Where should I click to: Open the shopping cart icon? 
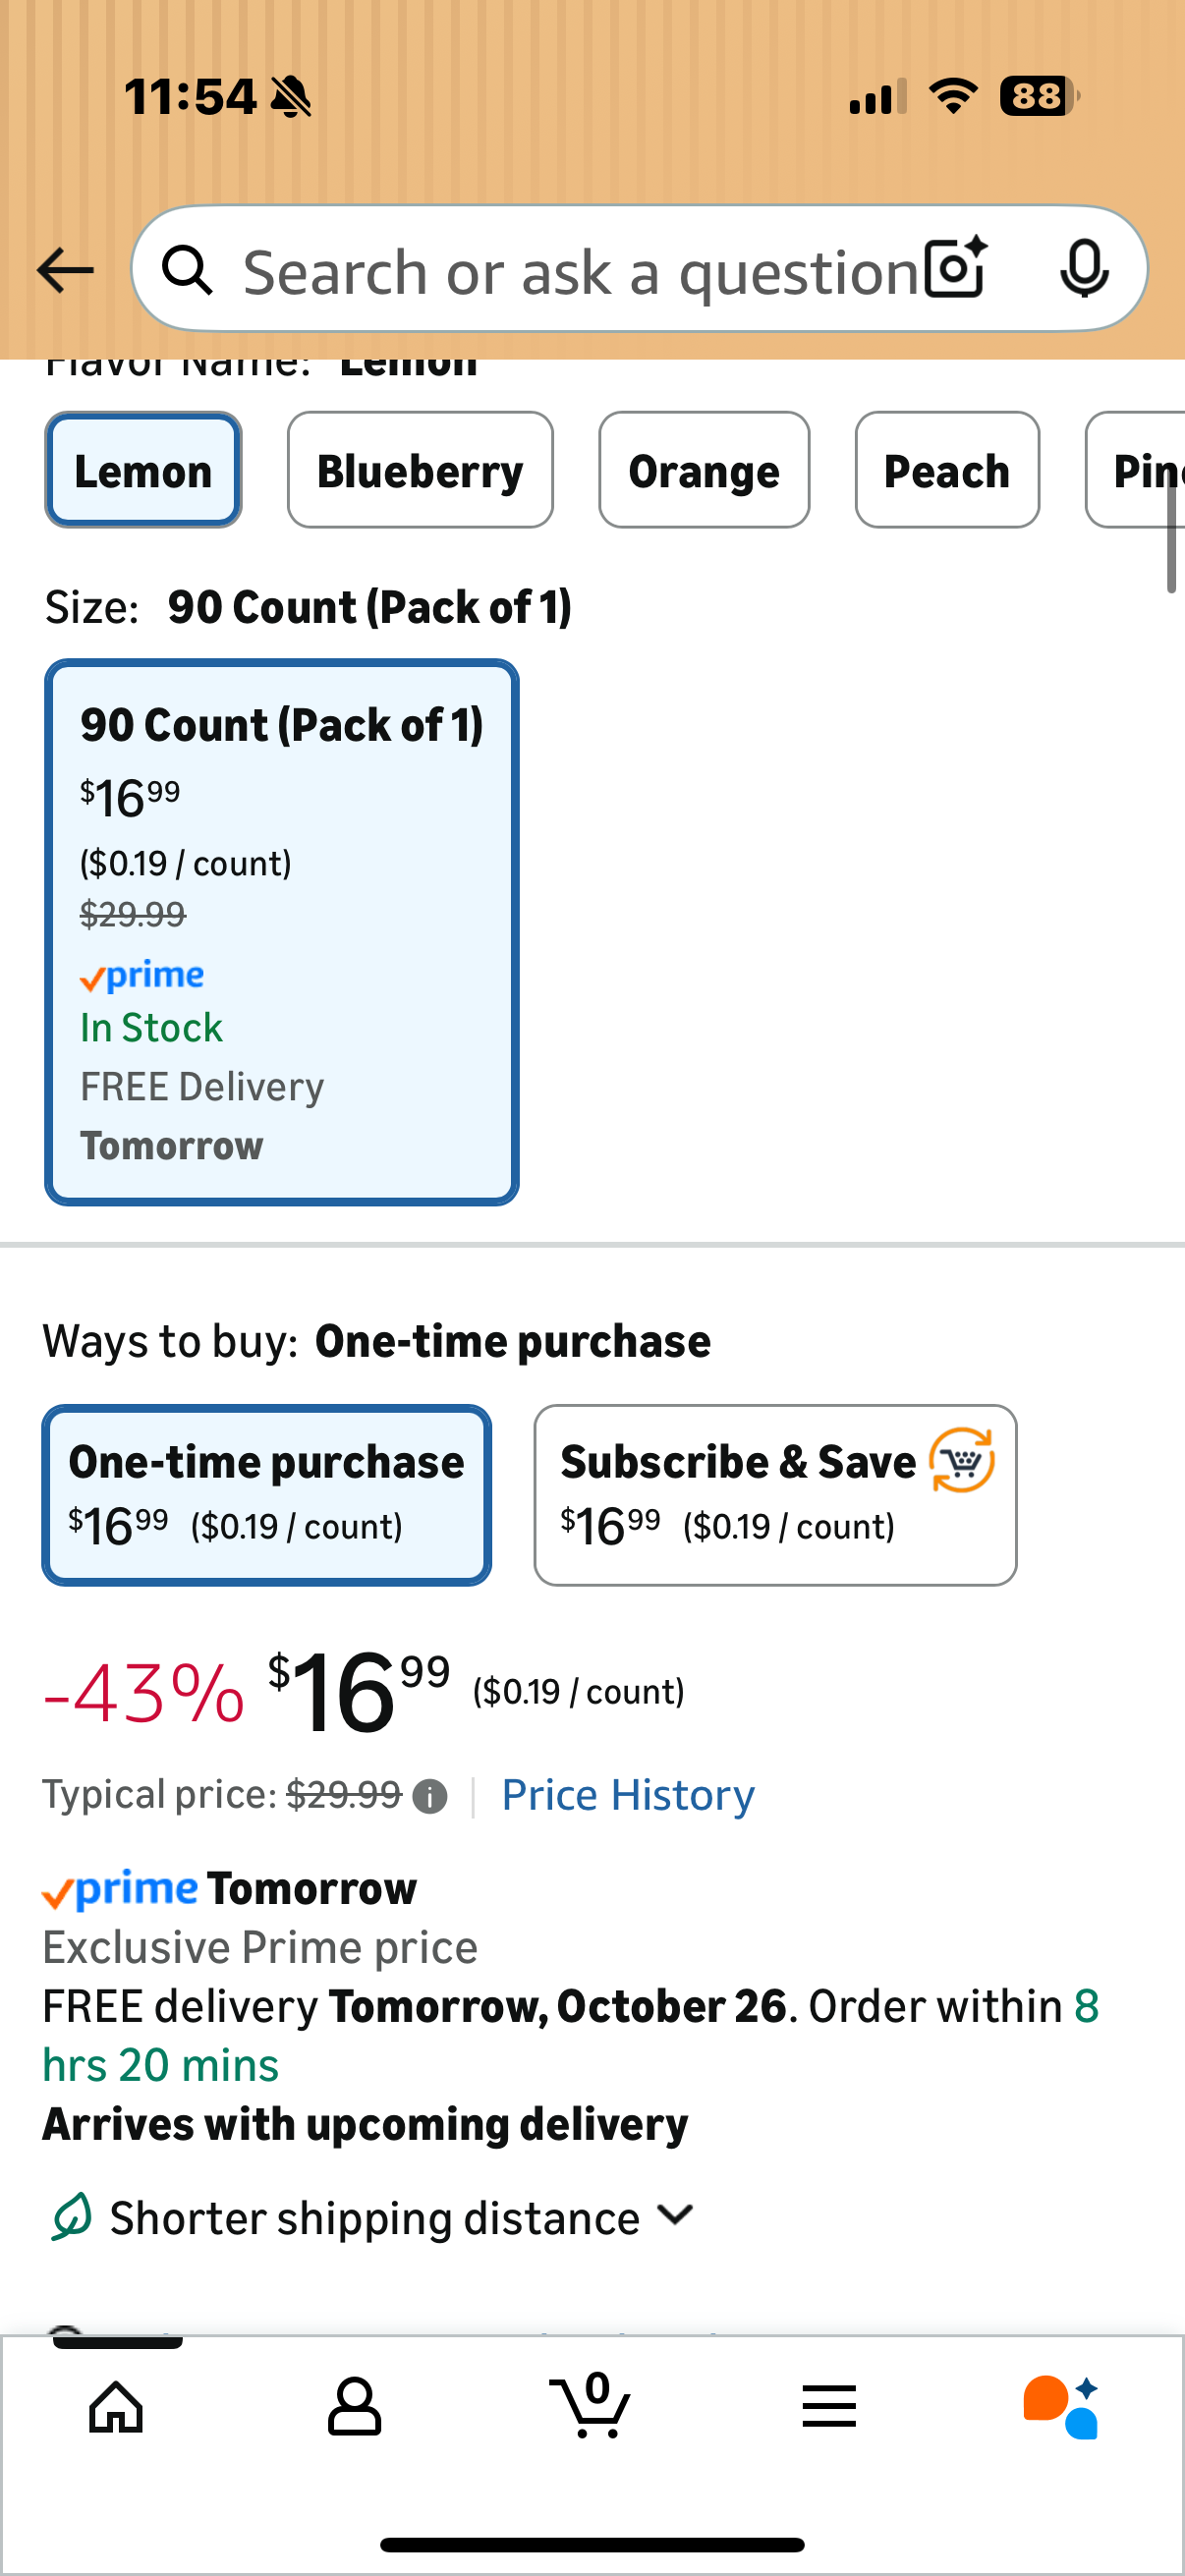coord(592,2406)
